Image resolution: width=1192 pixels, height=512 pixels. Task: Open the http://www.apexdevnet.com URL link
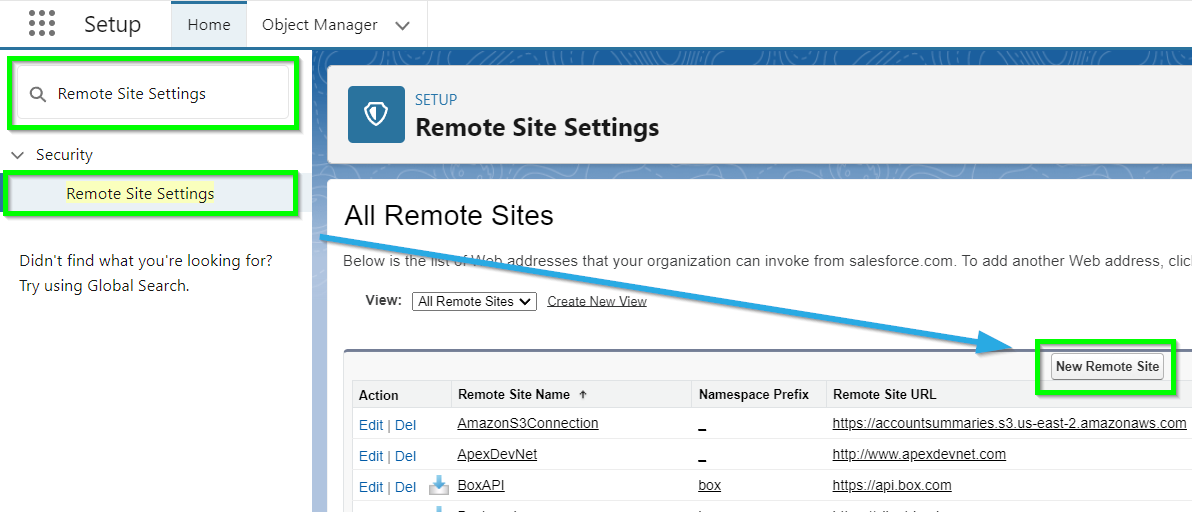pos(919,454)
